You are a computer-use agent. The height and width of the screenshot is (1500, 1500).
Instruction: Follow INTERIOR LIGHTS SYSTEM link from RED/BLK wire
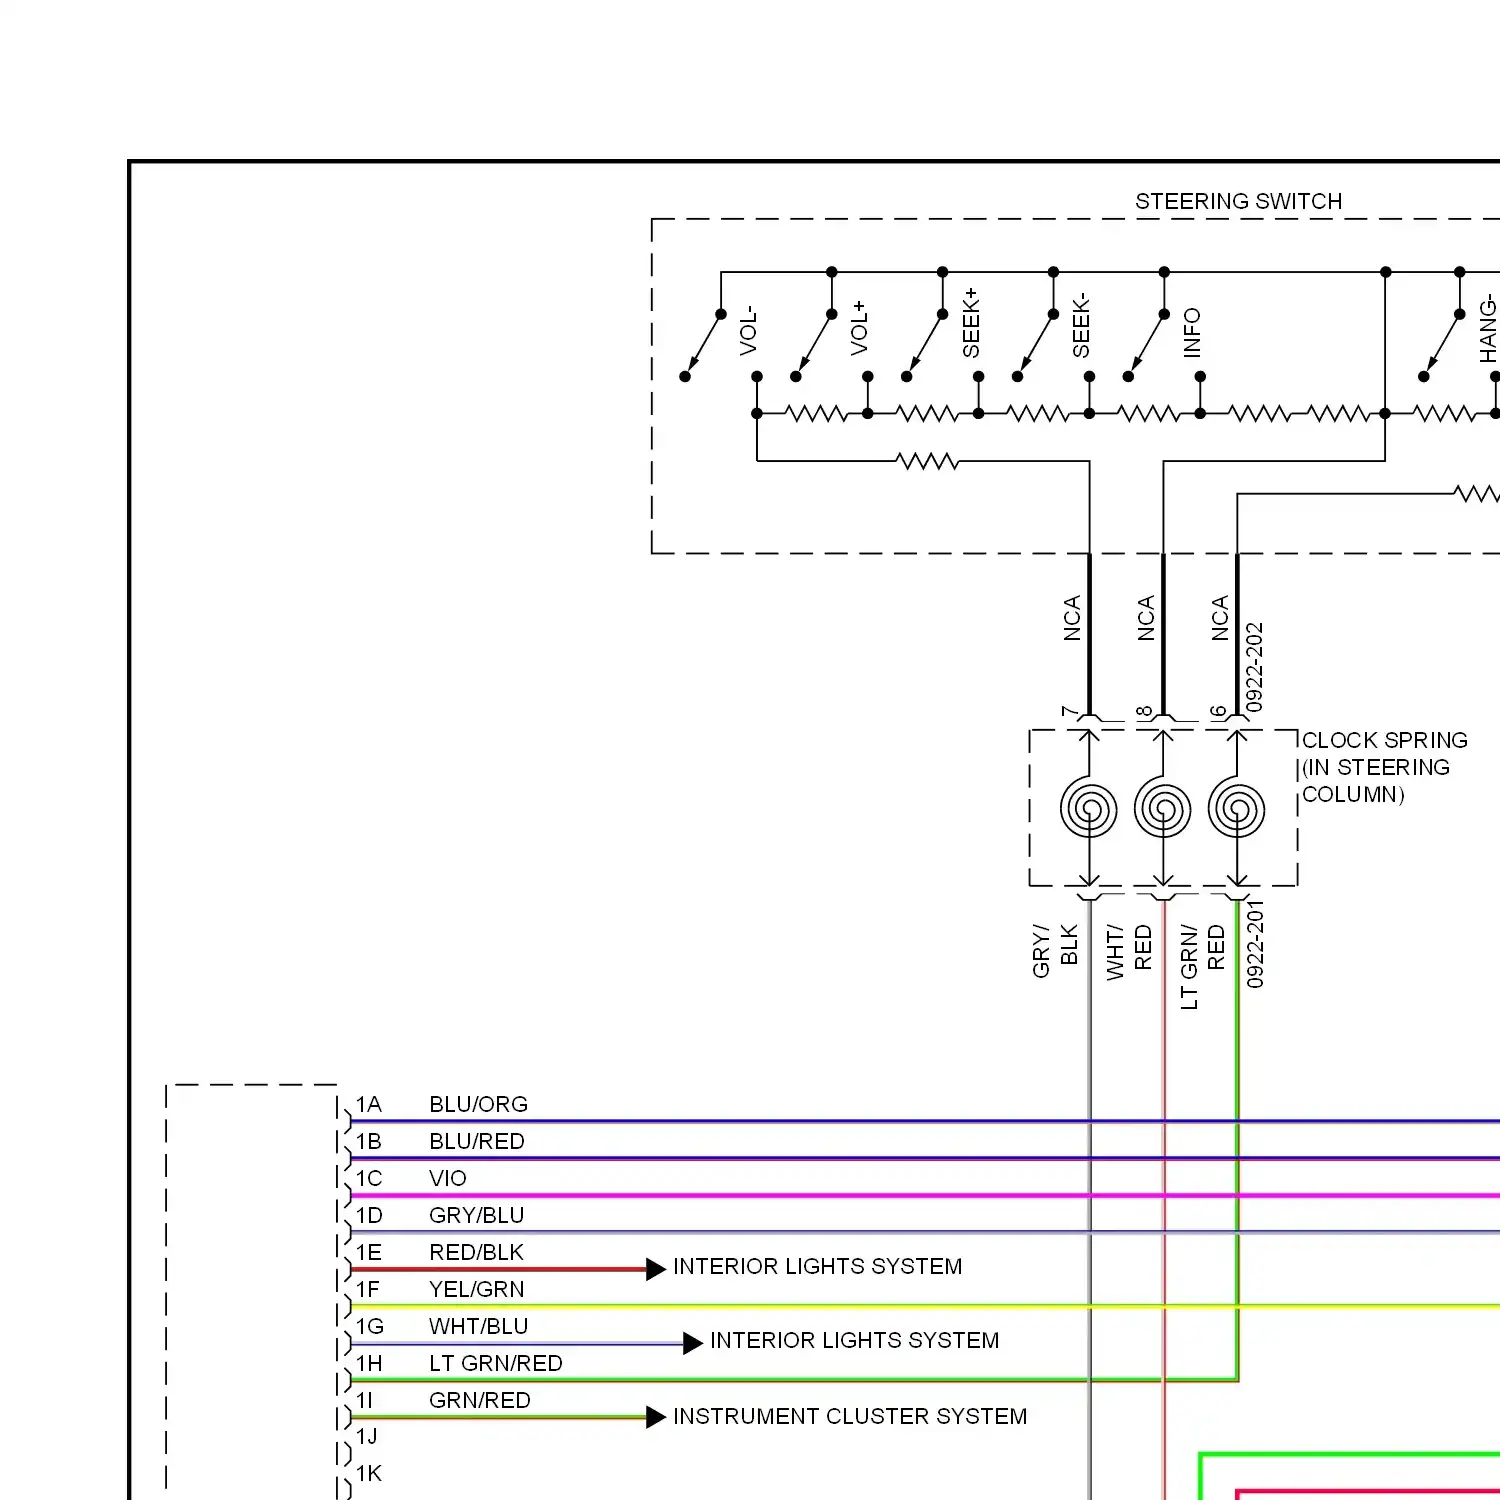(817, 1266)
